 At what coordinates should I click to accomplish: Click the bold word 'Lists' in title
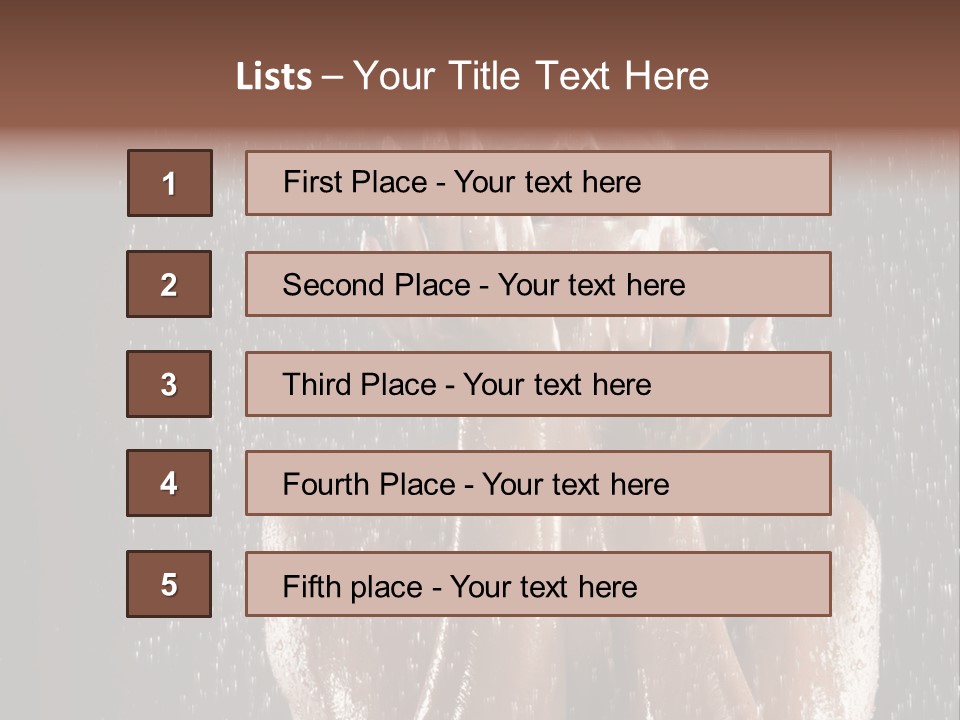point(274,77)
